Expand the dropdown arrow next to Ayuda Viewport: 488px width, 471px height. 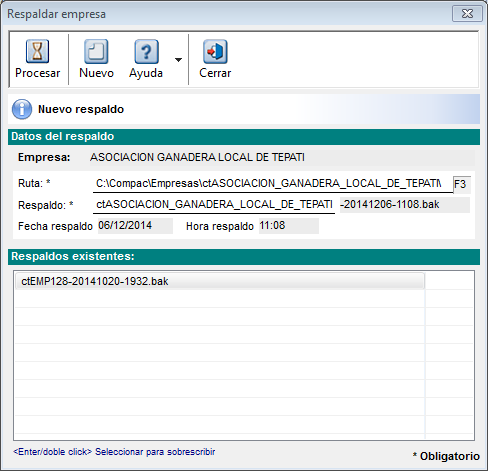point(178,60)
